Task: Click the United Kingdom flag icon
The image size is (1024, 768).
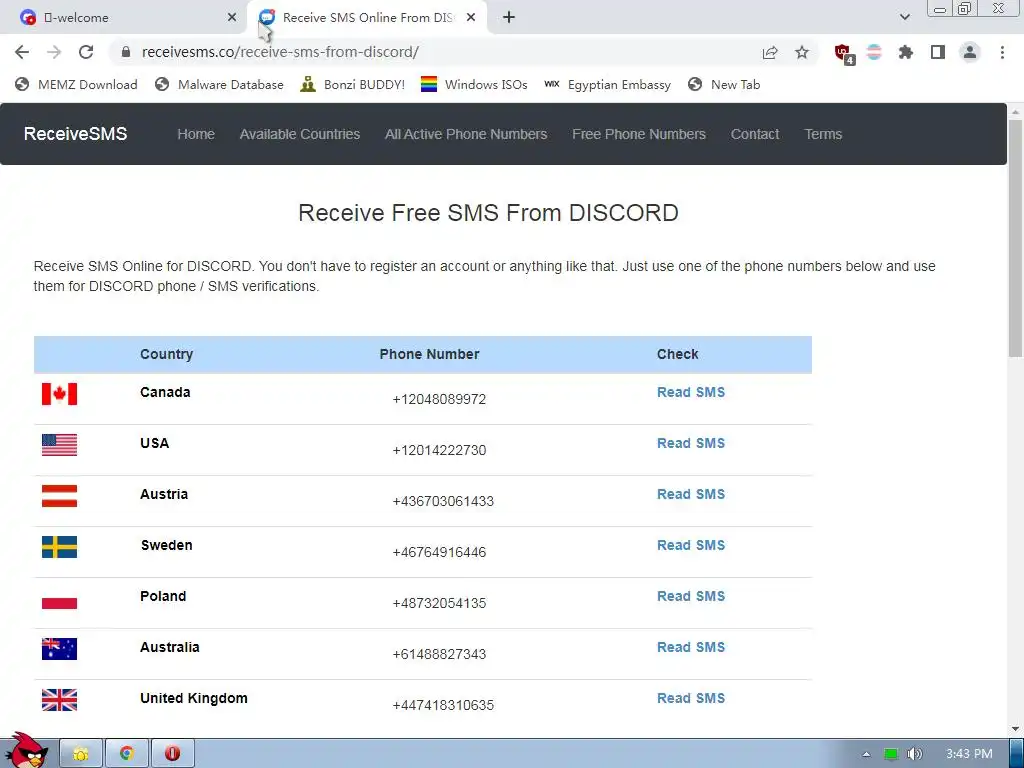Action: 59,699
